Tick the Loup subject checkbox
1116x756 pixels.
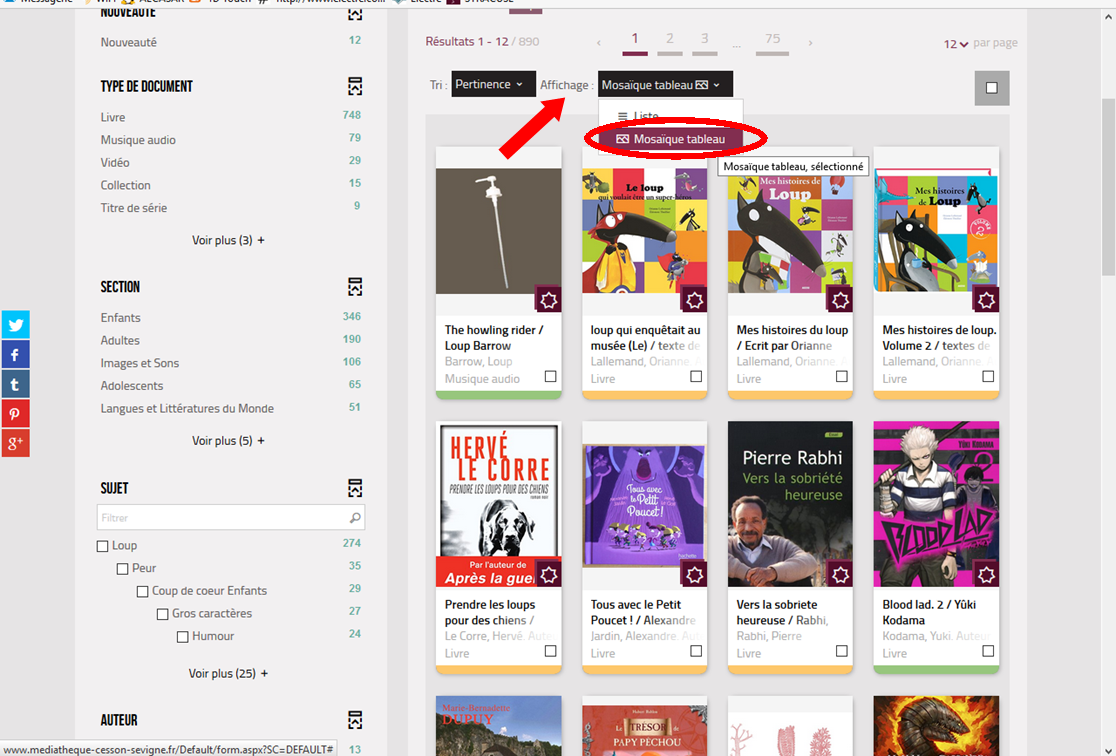pos(102,546)
